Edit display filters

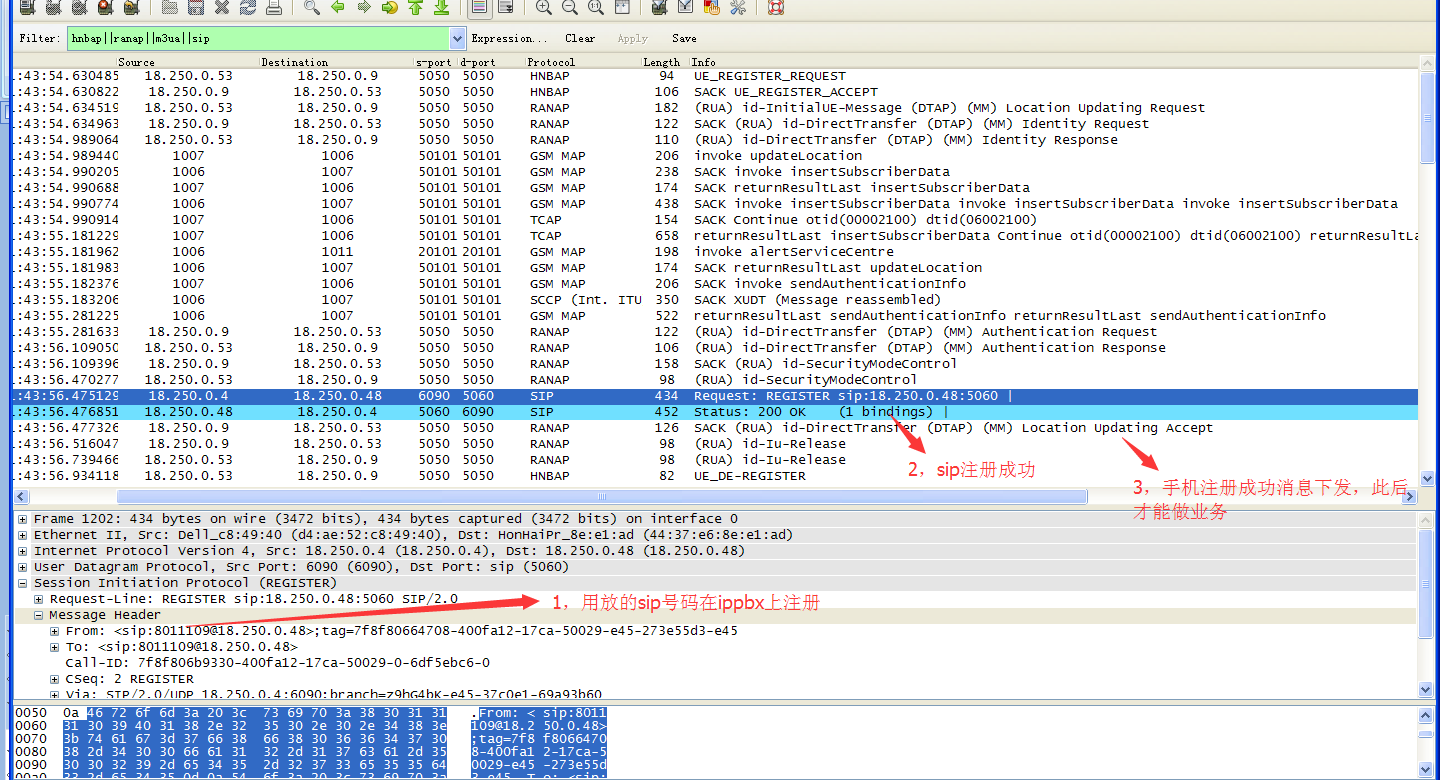click(x=686, y=8)
